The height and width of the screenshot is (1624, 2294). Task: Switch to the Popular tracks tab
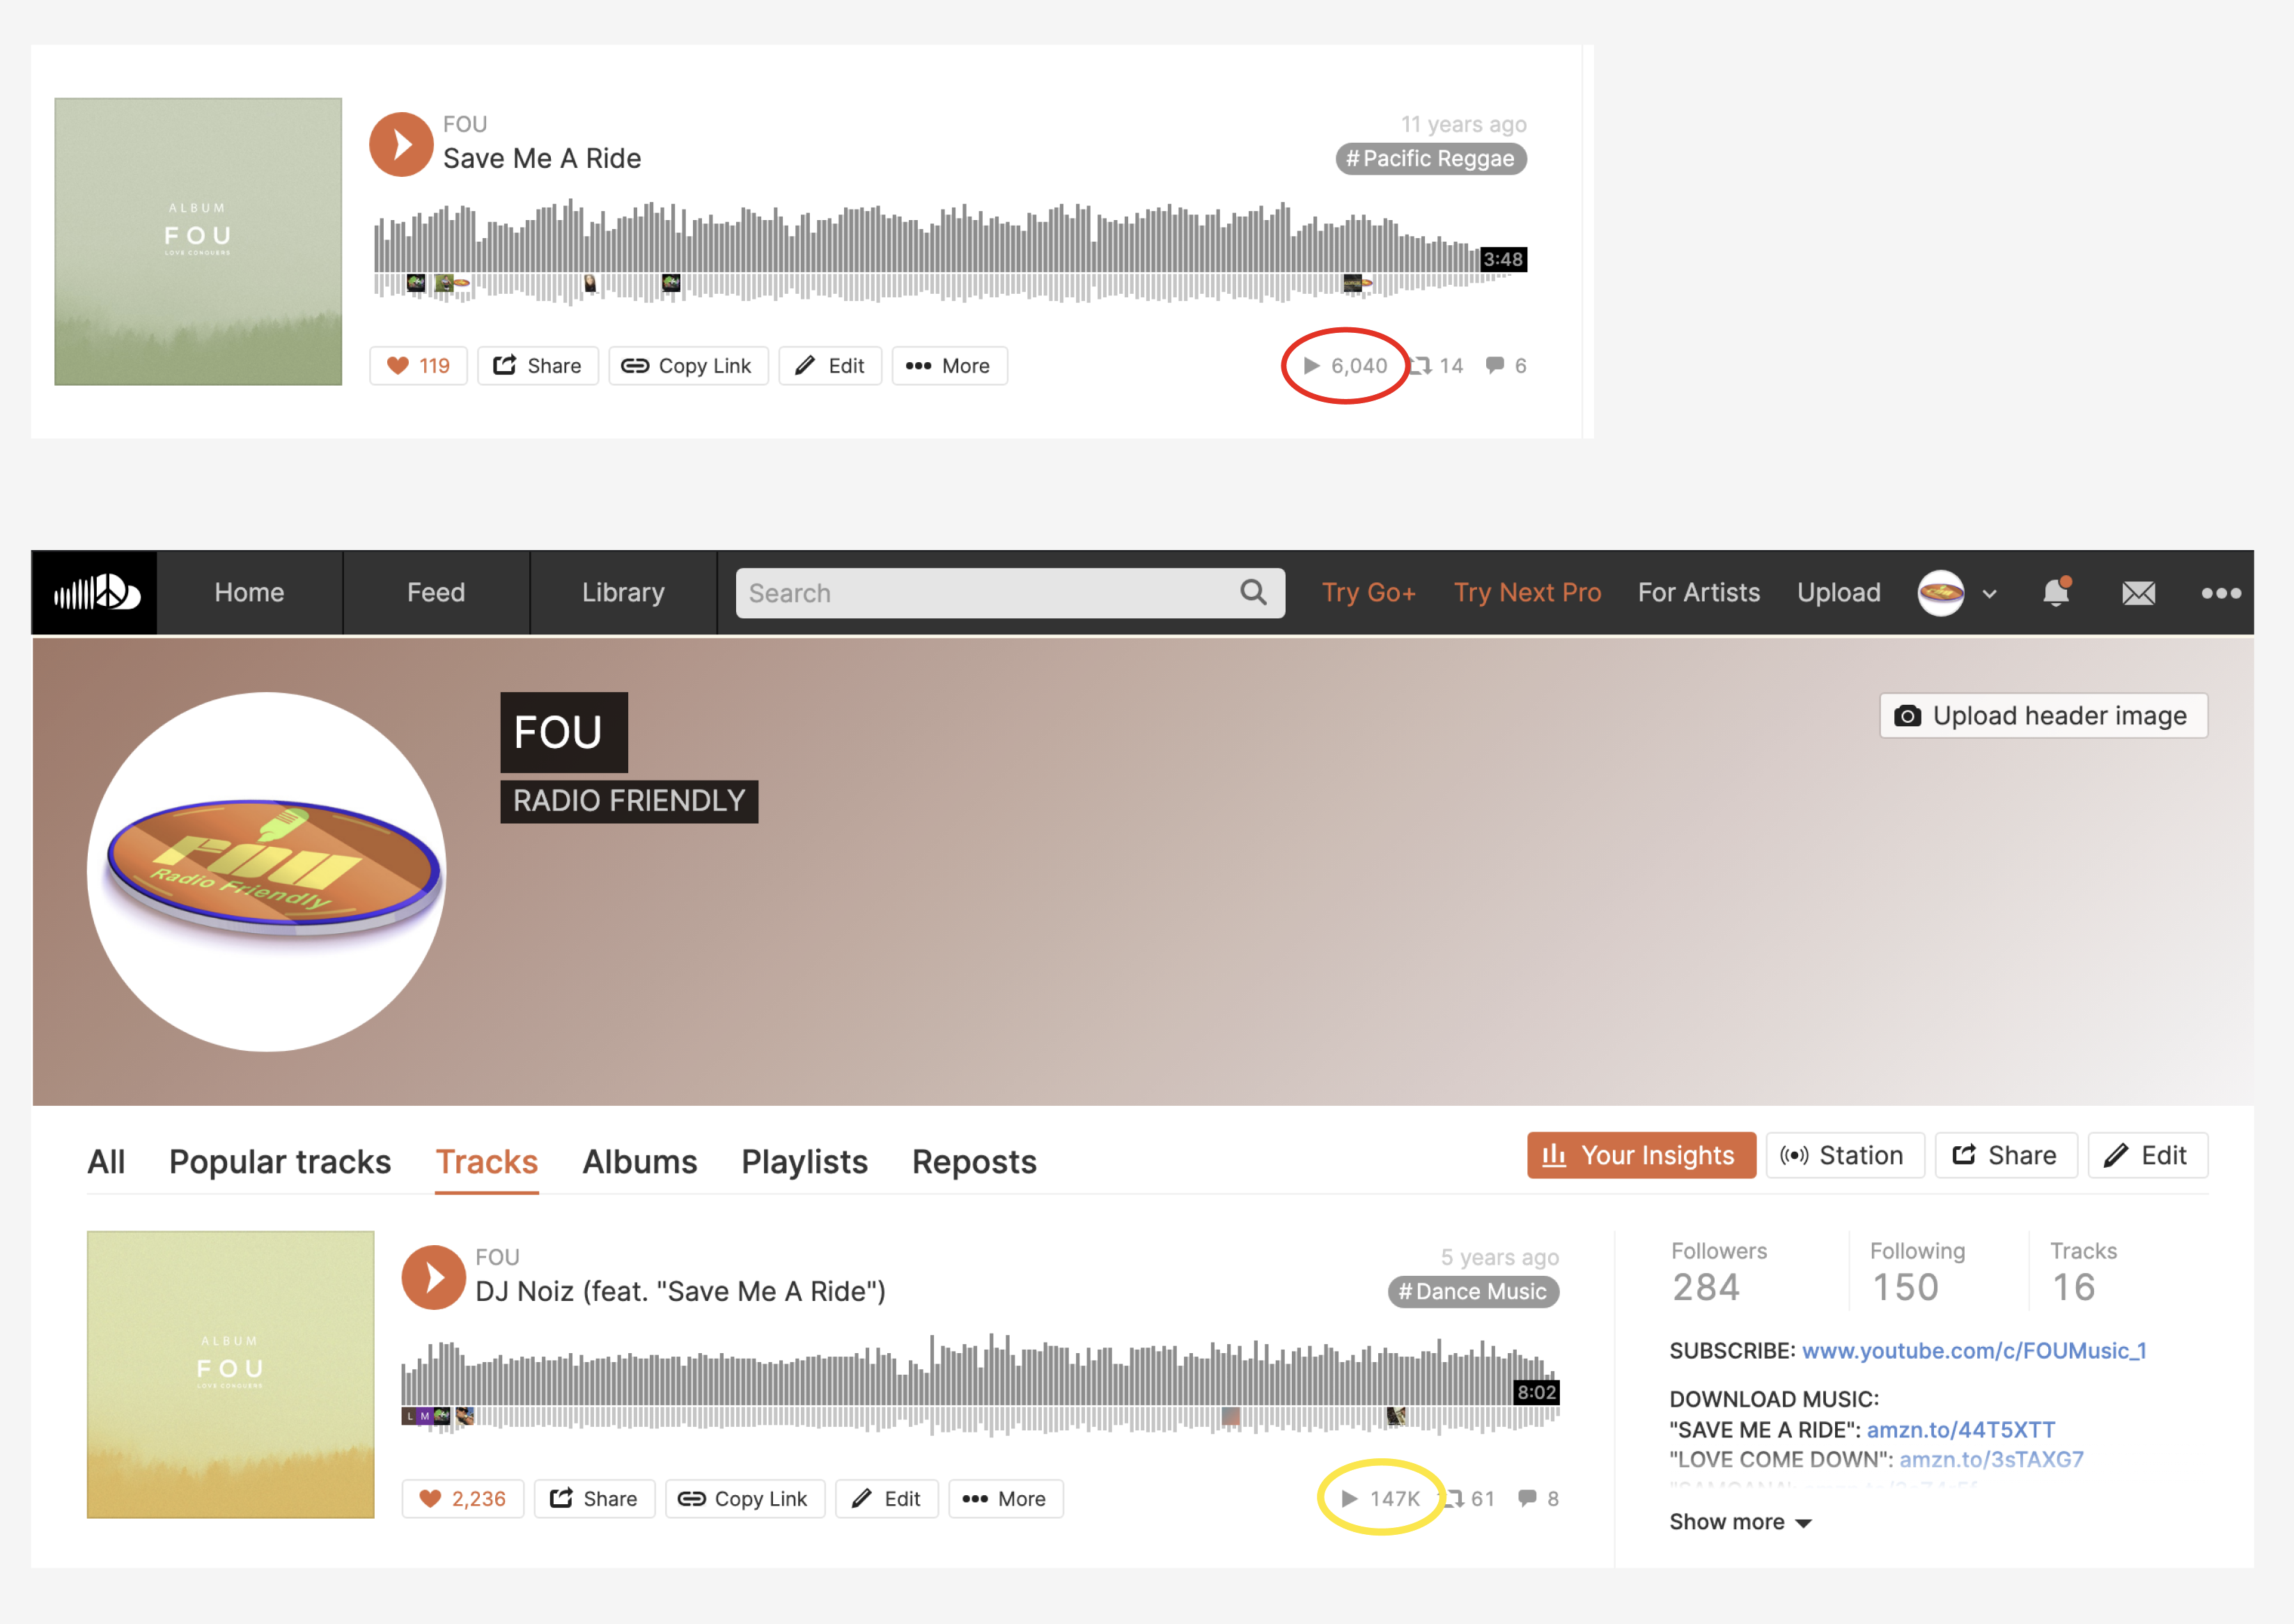[280, 1162]
